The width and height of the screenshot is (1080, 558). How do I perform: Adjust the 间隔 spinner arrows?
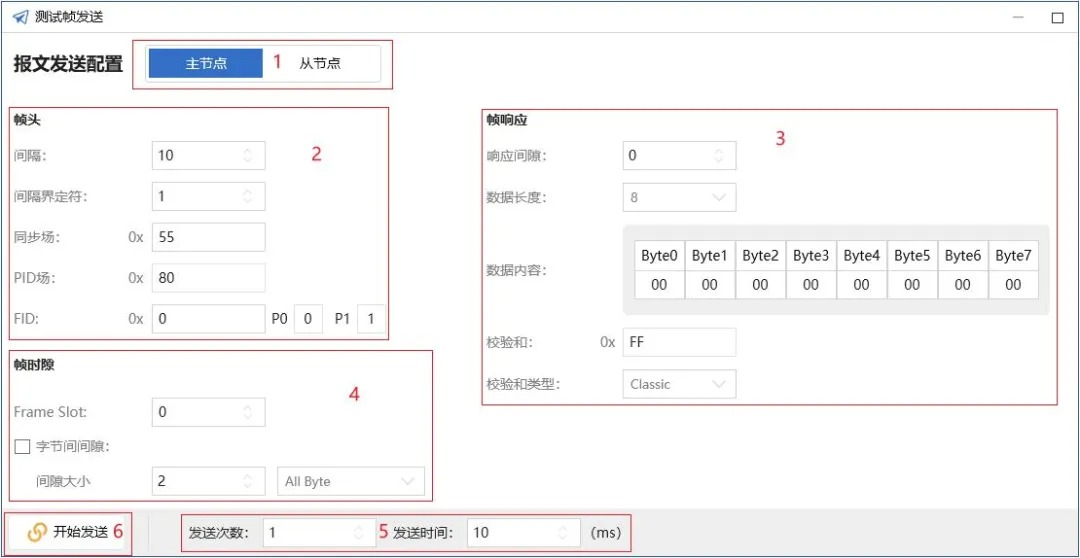tap(247, 156)
